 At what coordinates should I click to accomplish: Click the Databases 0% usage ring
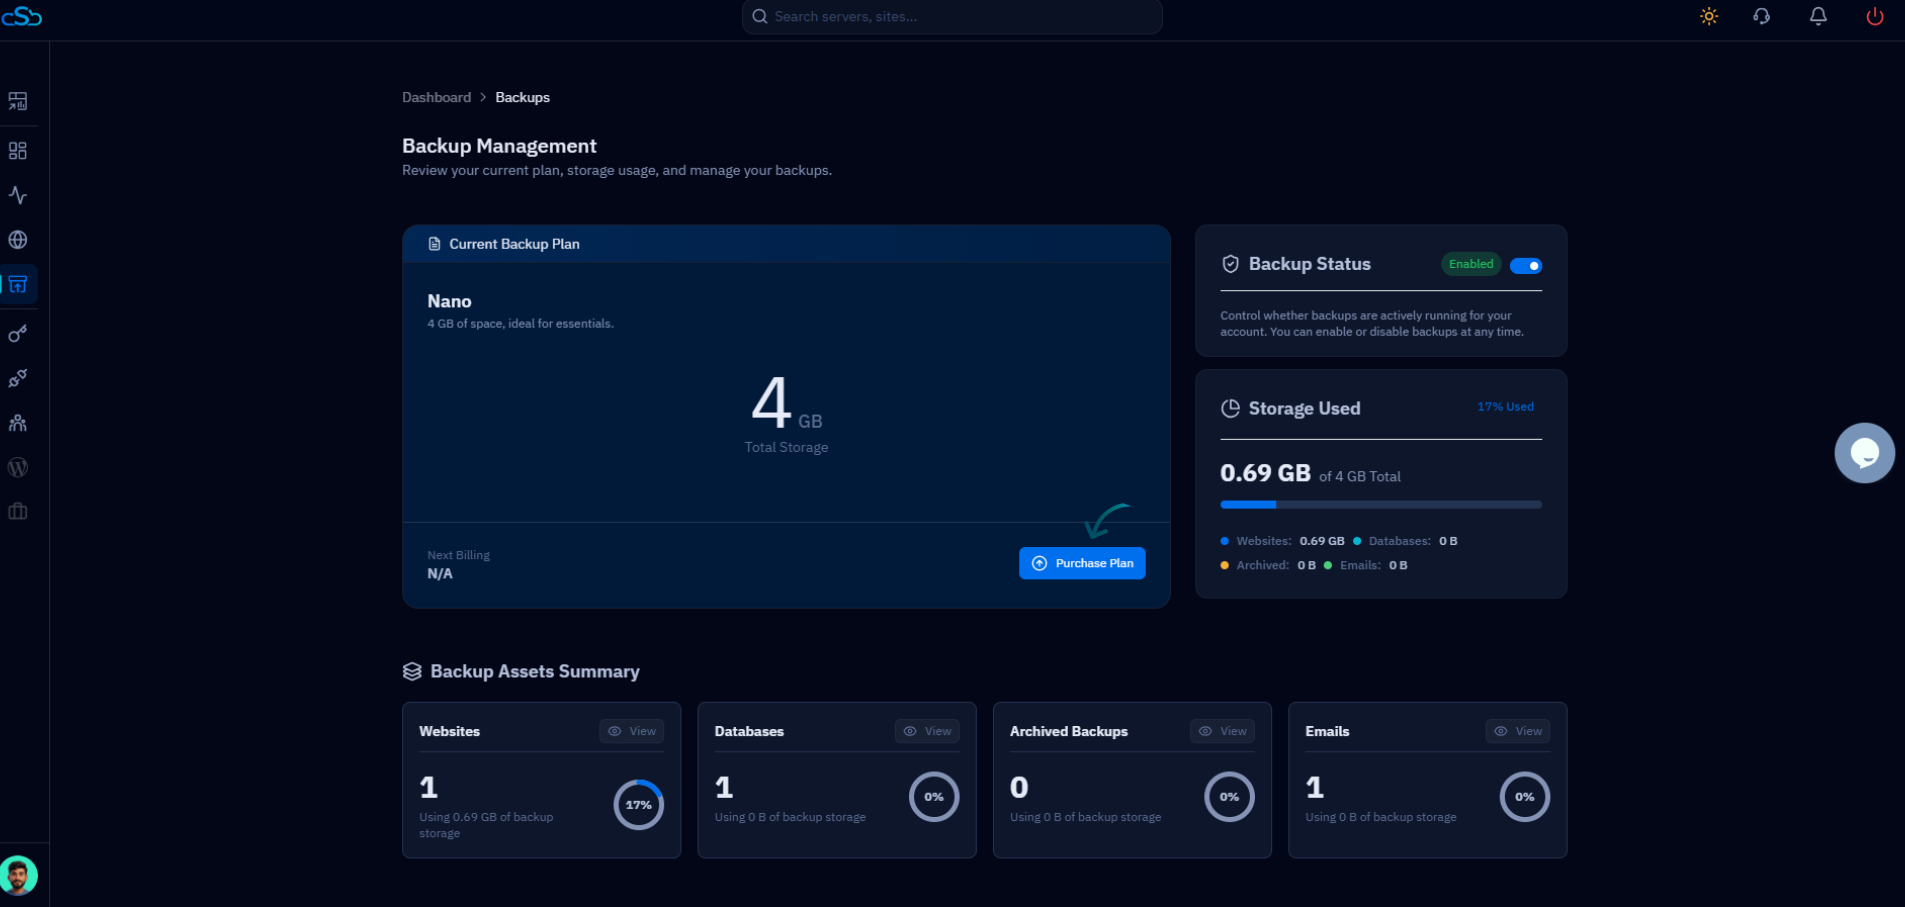coord(934,797)
